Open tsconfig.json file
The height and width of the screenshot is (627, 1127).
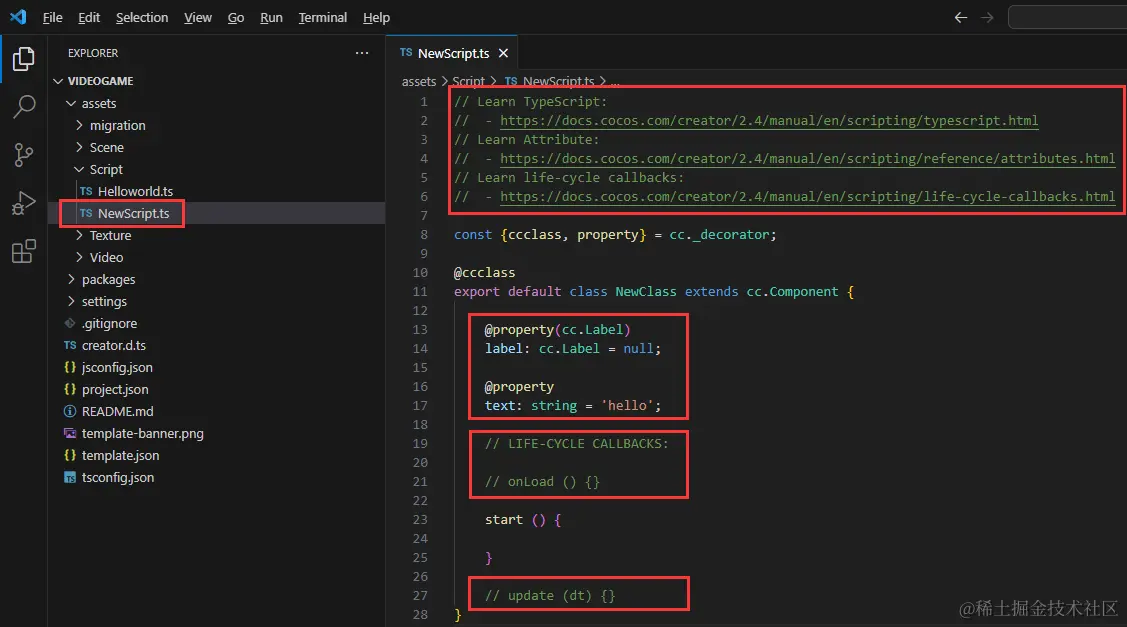pos(217,477)
